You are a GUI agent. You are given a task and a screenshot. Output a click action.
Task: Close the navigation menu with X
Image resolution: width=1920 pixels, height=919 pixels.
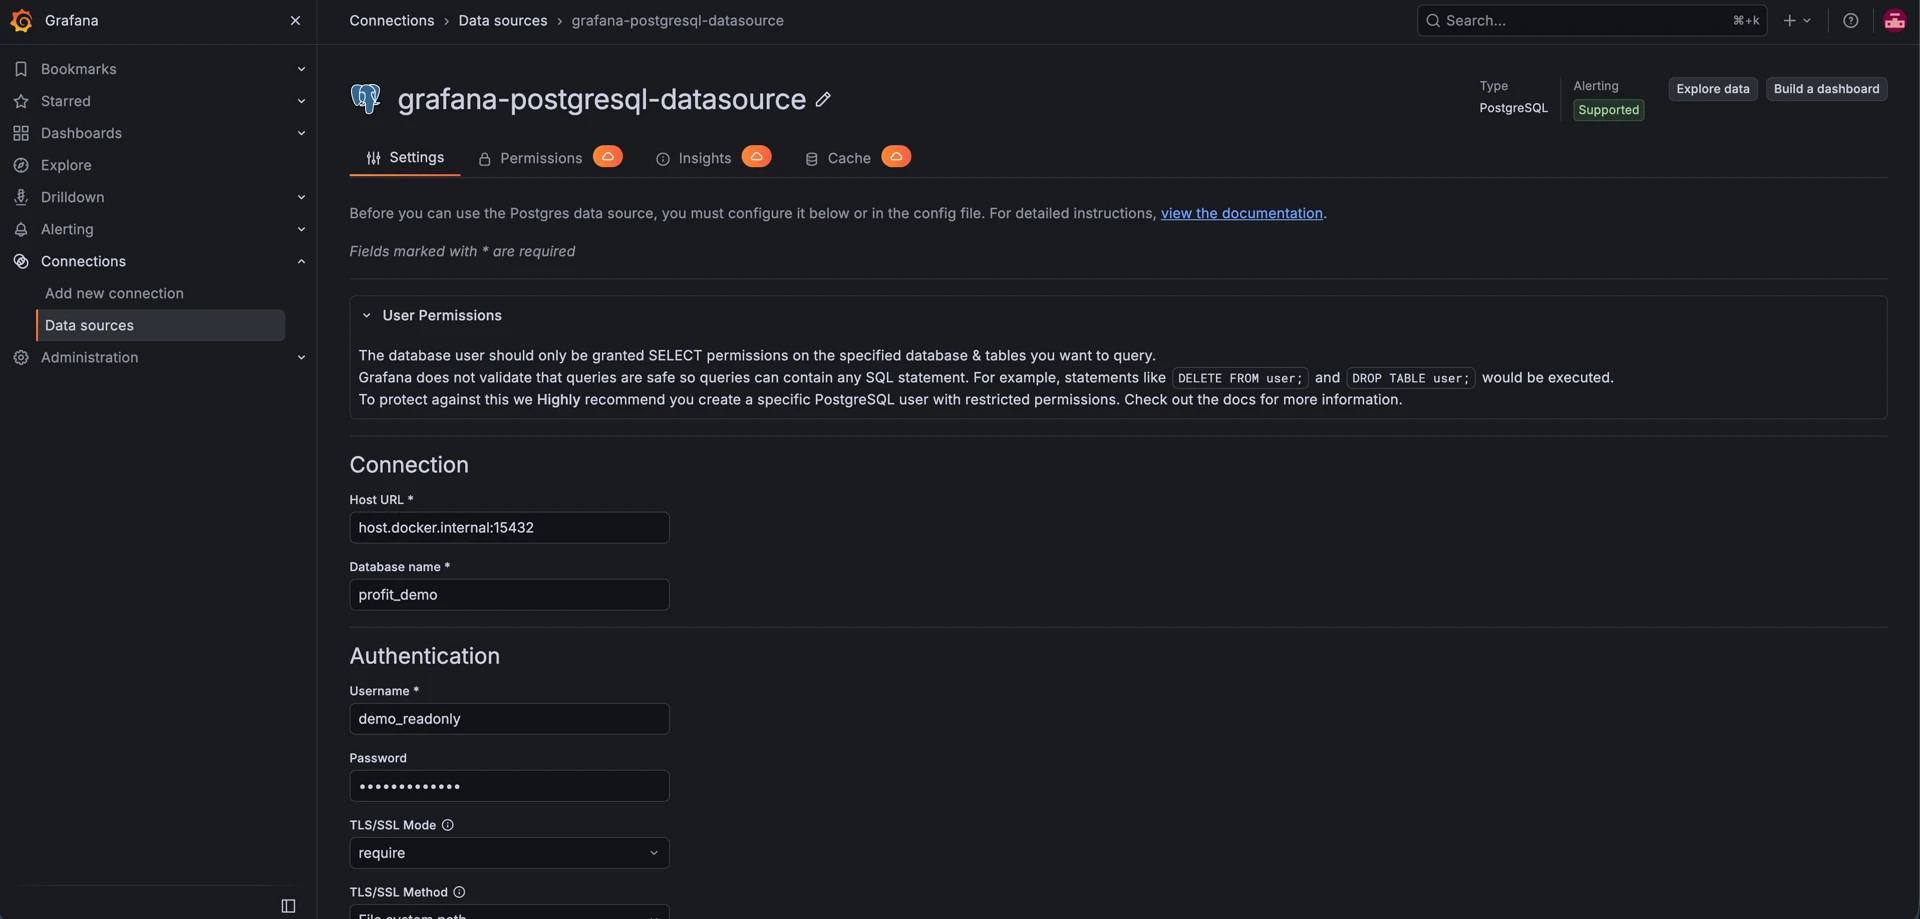tap(295, 21)
